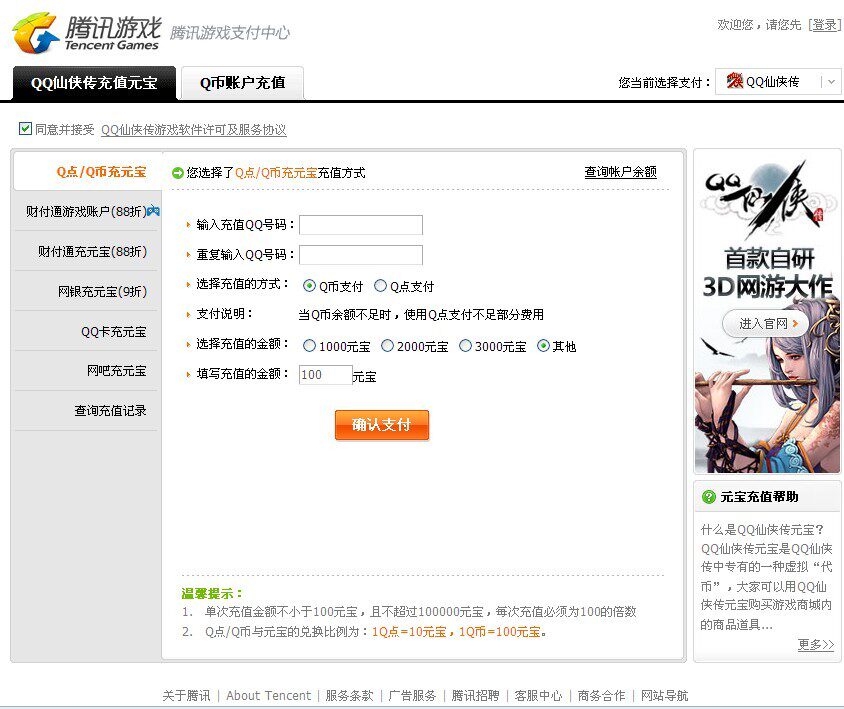Choose the 1000元宝 amount option
The image size is (844, 709).
(309, 346)
